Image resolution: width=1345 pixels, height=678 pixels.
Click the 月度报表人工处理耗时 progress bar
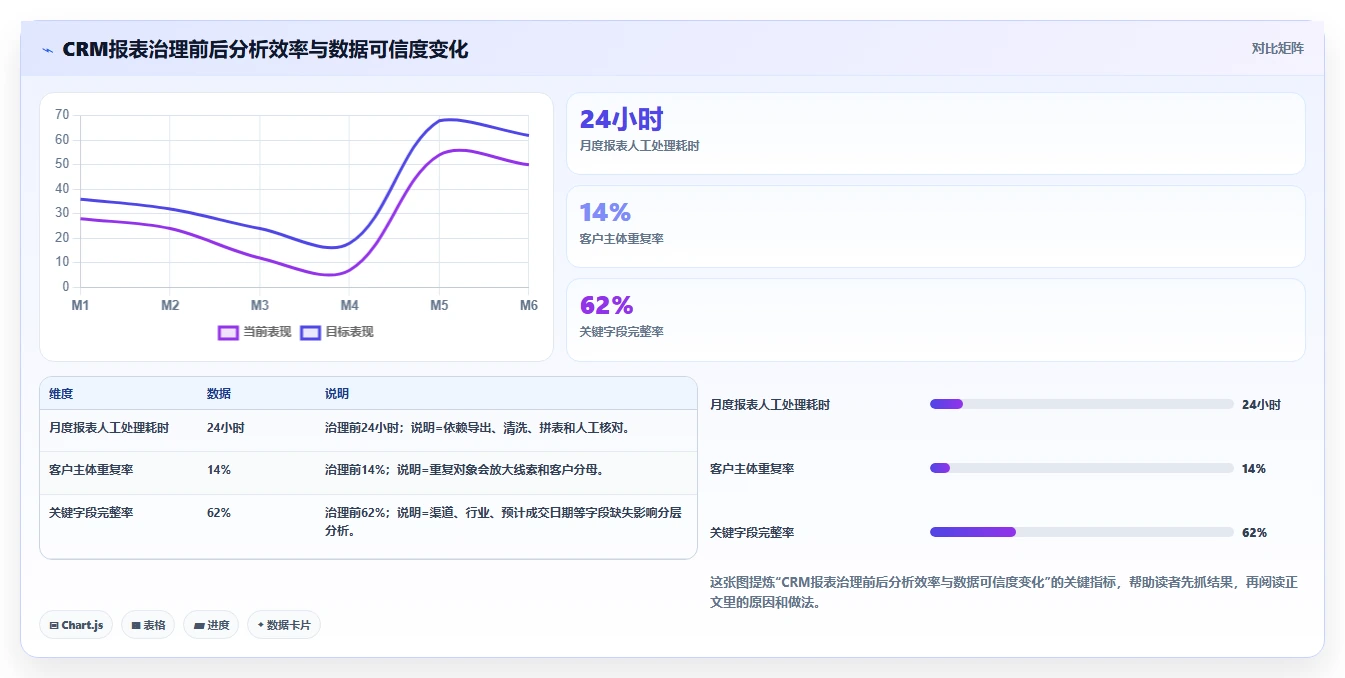coord(1082,404)
